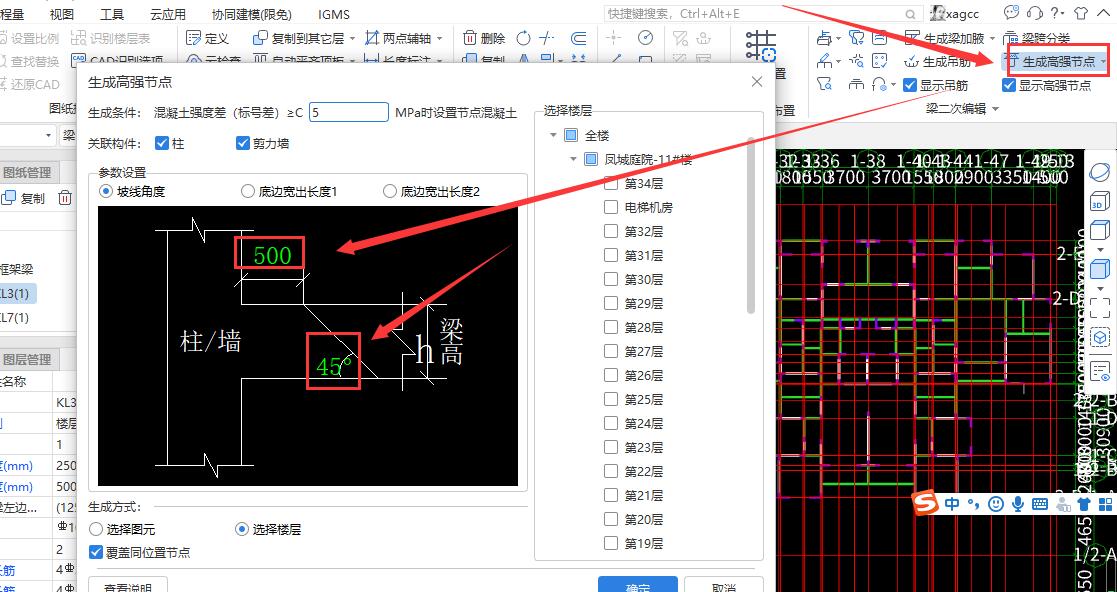Viewport: 1117px width, 592px height.
Task: Open the 生成梁加腋 dropdown arrow
Action: click(x=991, y=38)
